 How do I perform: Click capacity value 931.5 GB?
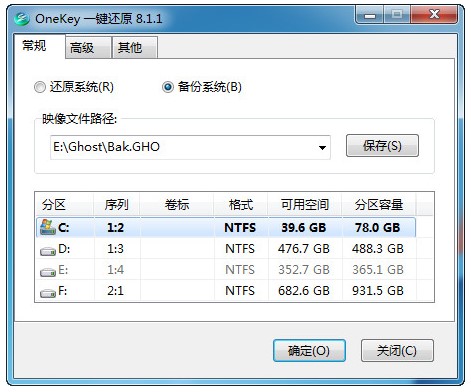(x=378, y=291)
